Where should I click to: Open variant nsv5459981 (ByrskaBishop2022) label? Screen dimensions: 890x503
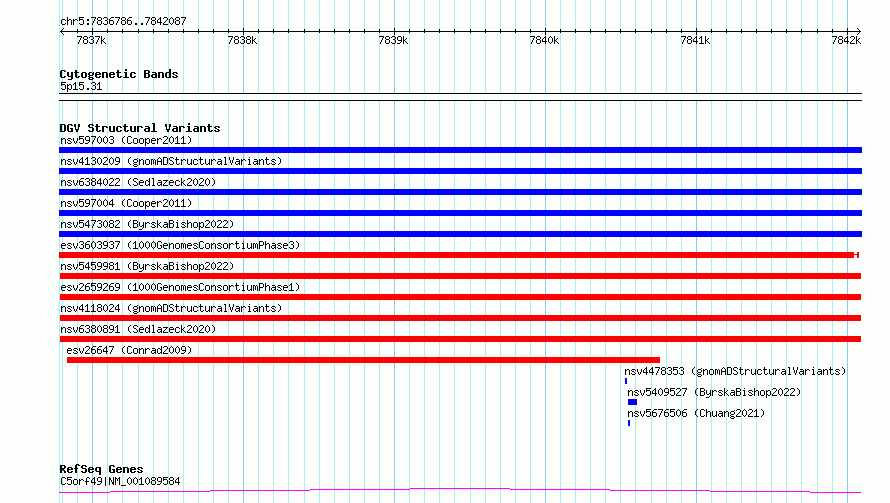coord(147,266)
